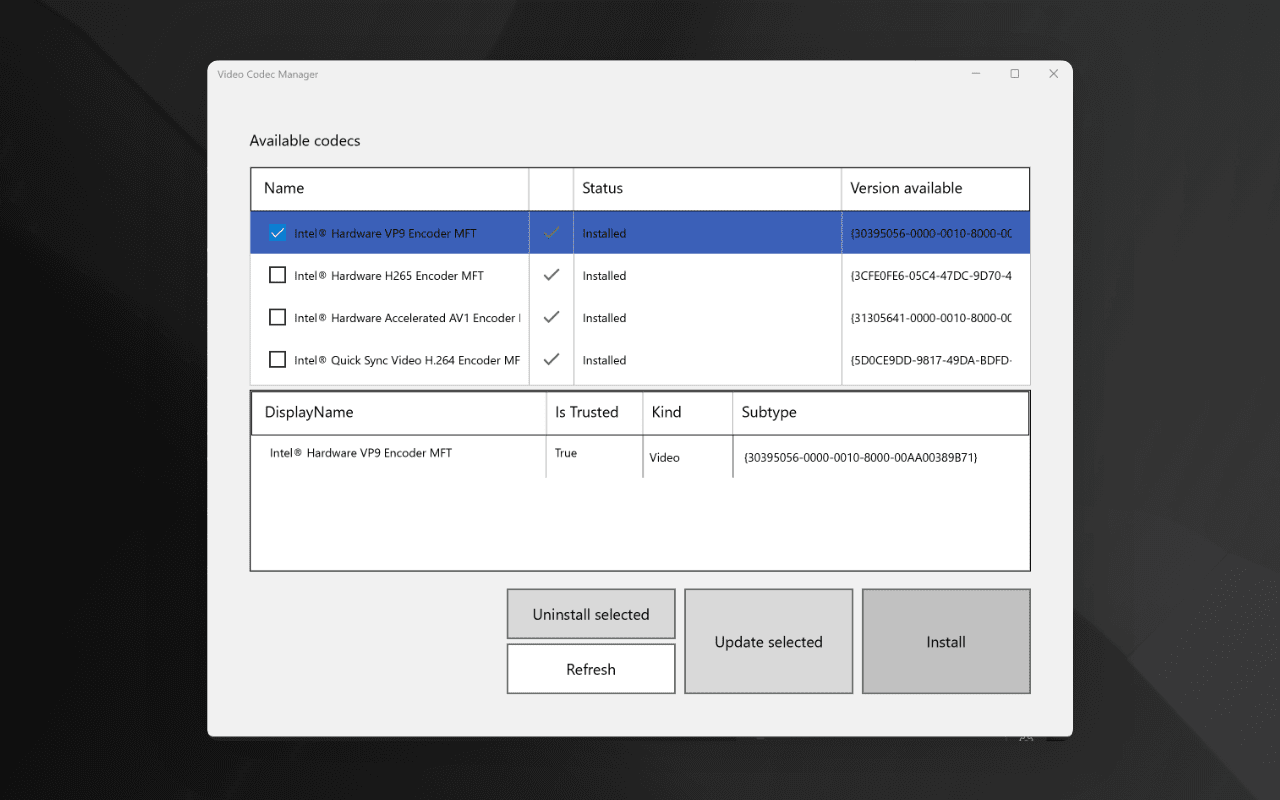Click the Name column header
The image size is (1280, 800).
283,188
